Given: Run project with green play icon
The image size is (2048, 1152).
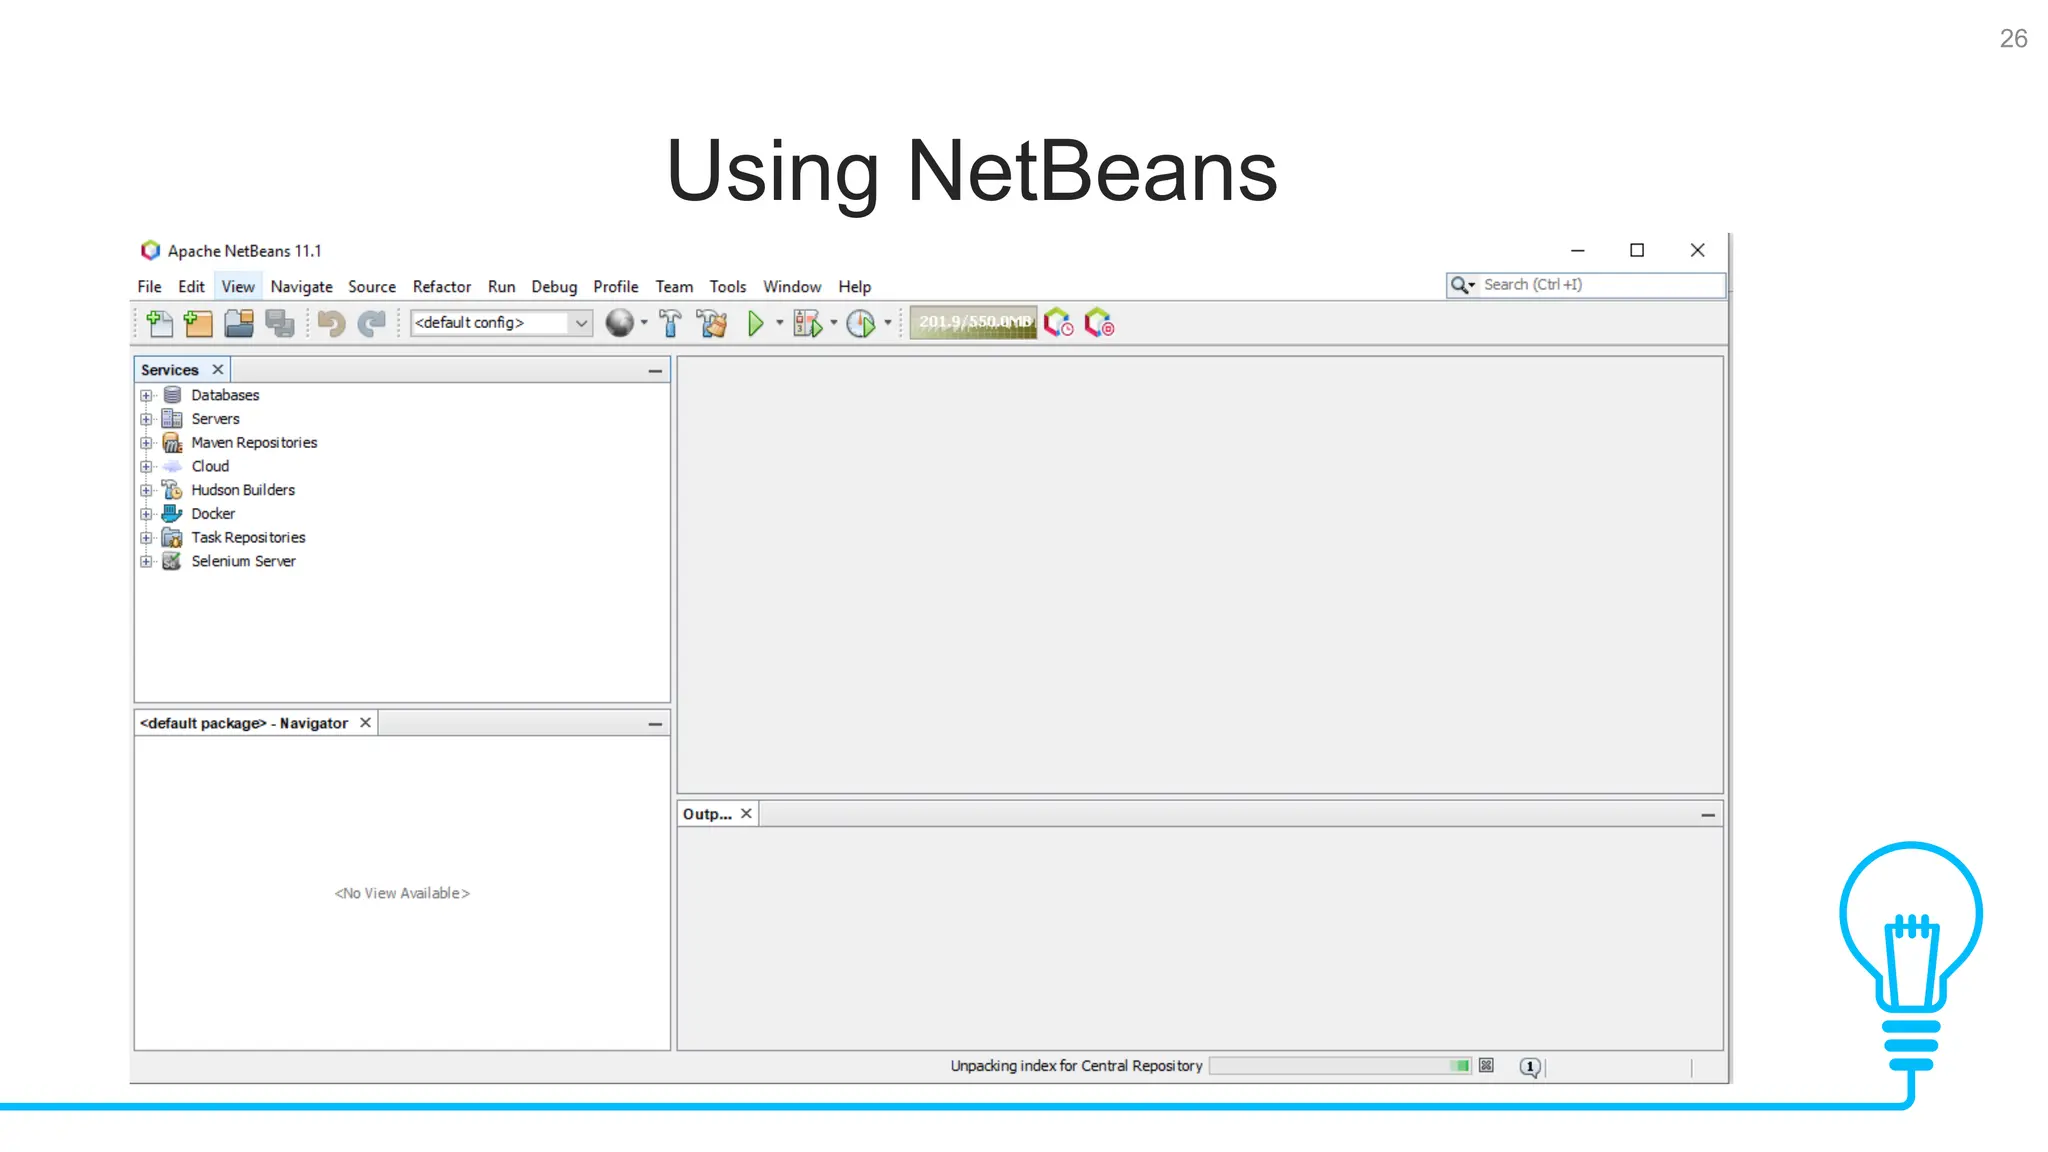Looking at the screenshot, I should 756,323.
